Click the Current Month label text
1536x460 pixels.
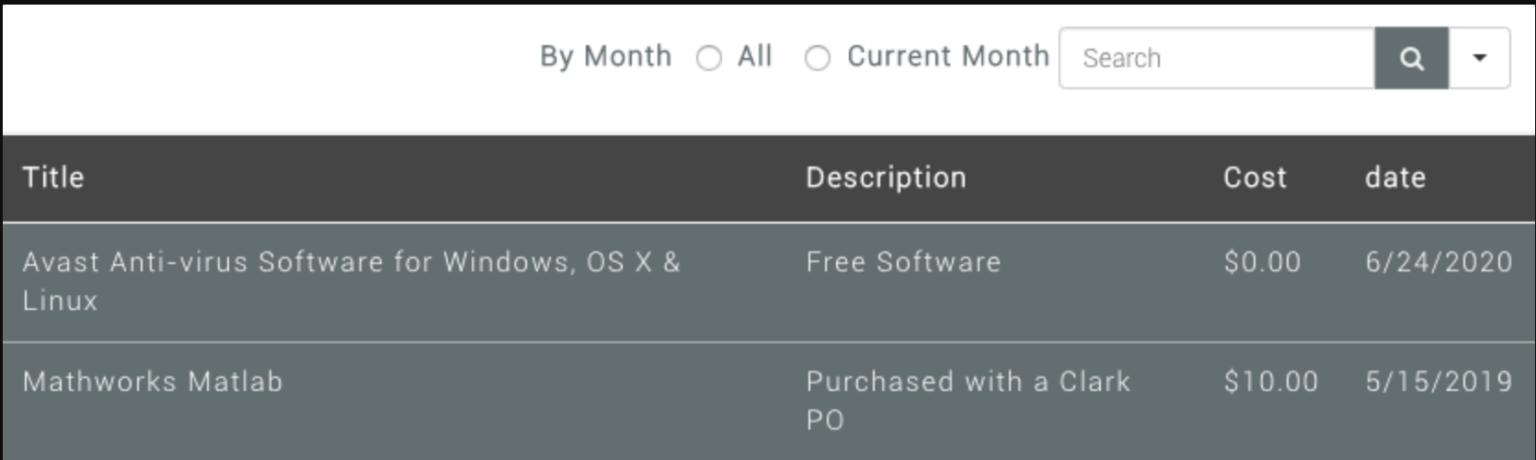click(948, 57)
